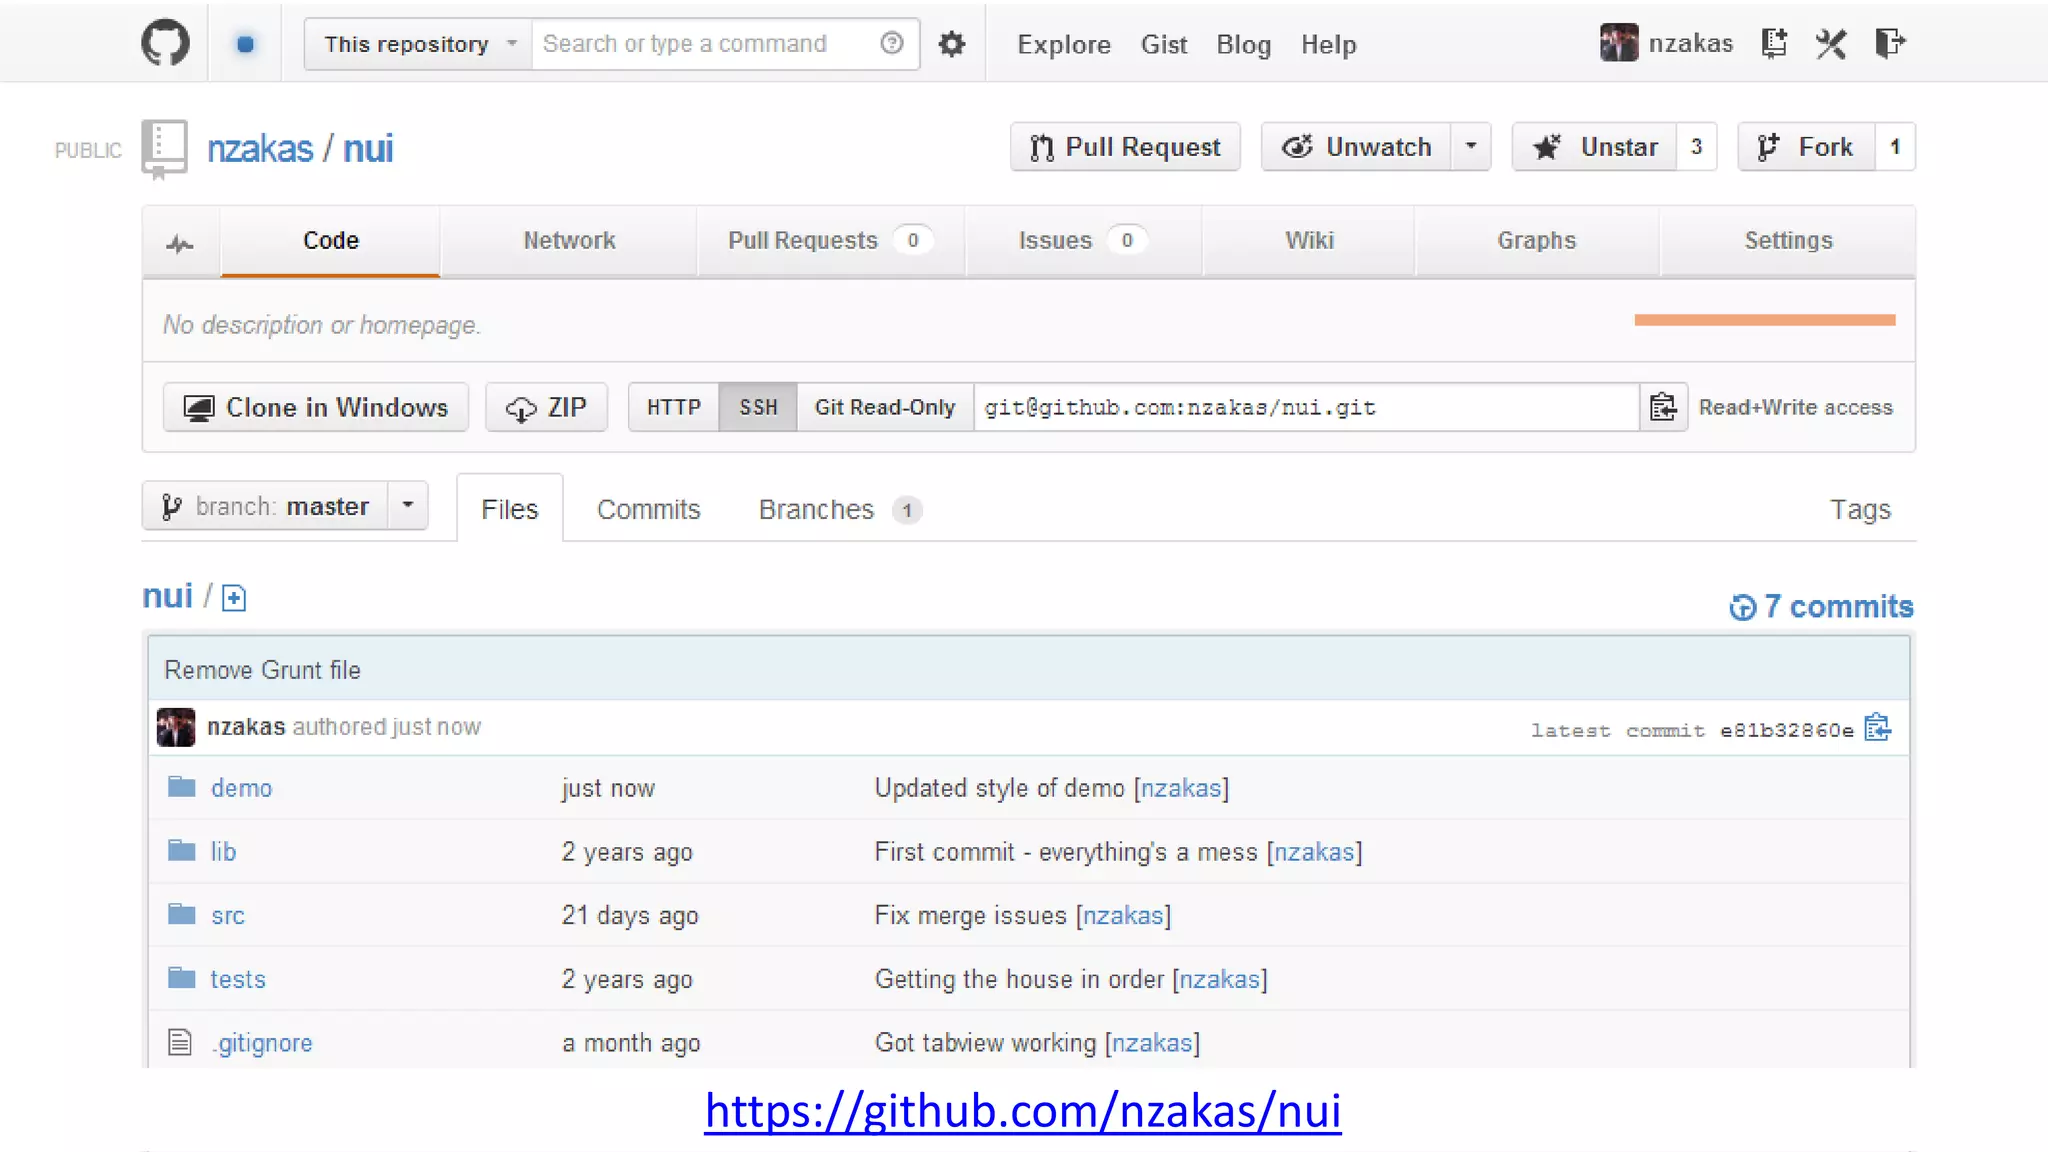
Task: Copy clone URL to clipboard
Action: (1663, 408)
